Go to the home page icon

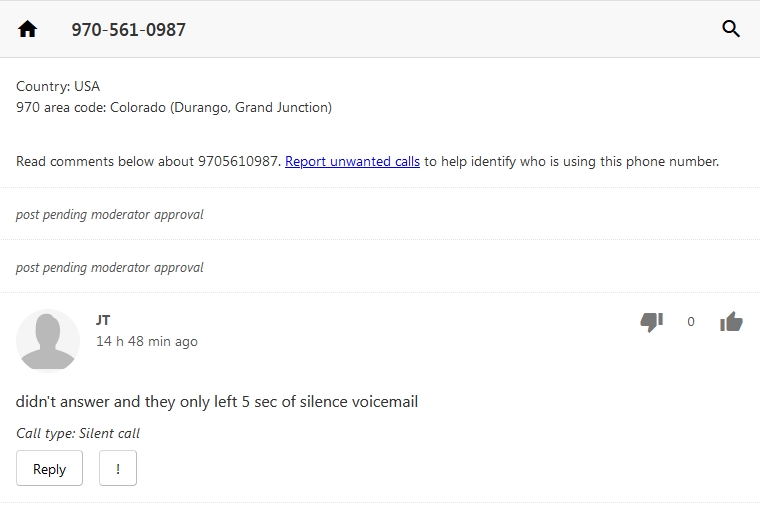coord(28,29)
